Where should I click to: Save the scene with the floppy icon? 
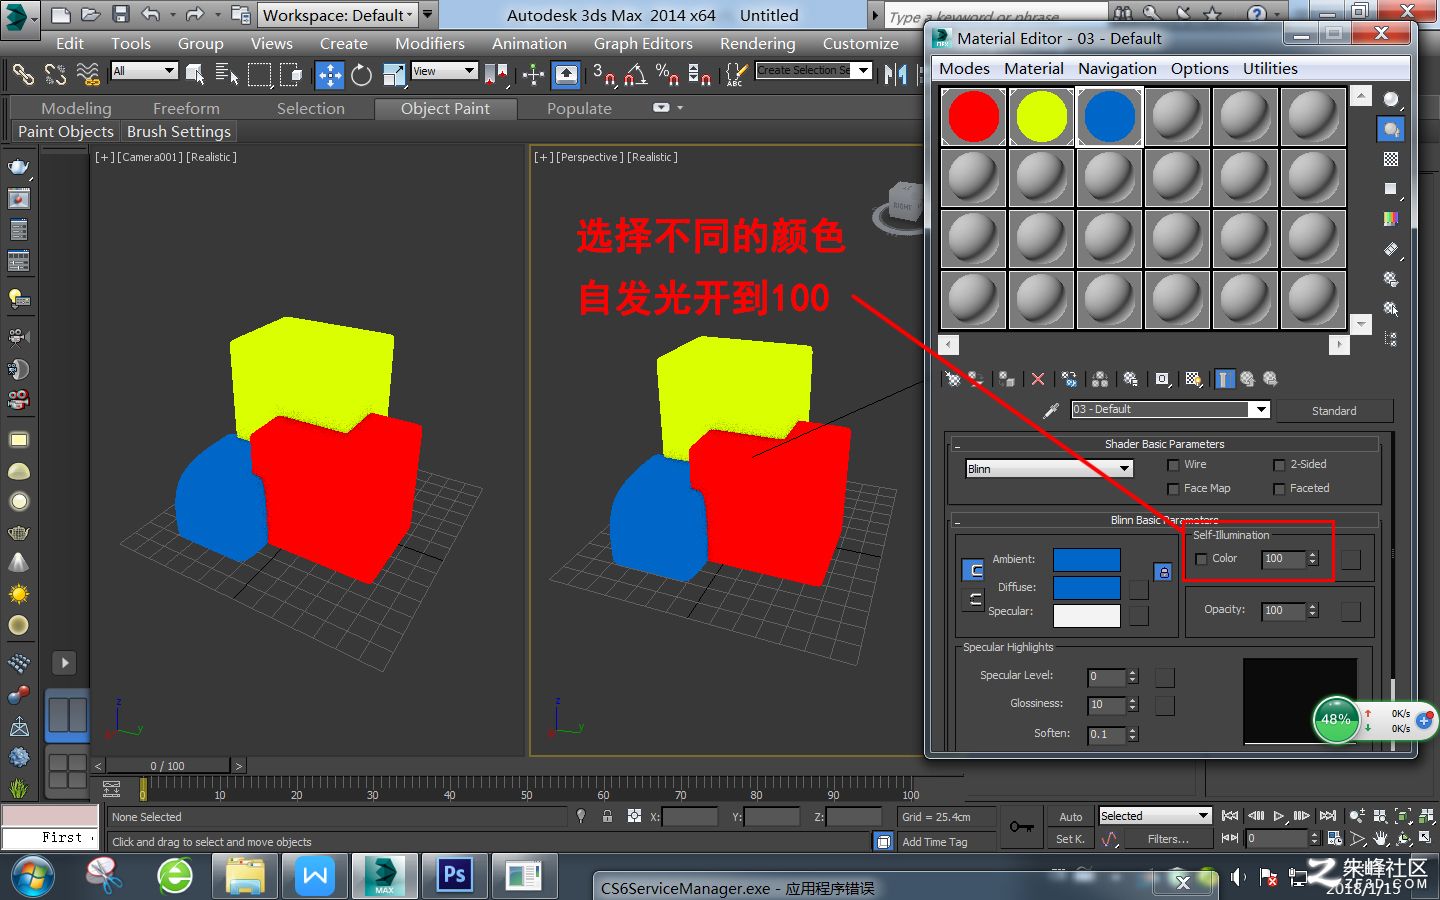(121, 14)
